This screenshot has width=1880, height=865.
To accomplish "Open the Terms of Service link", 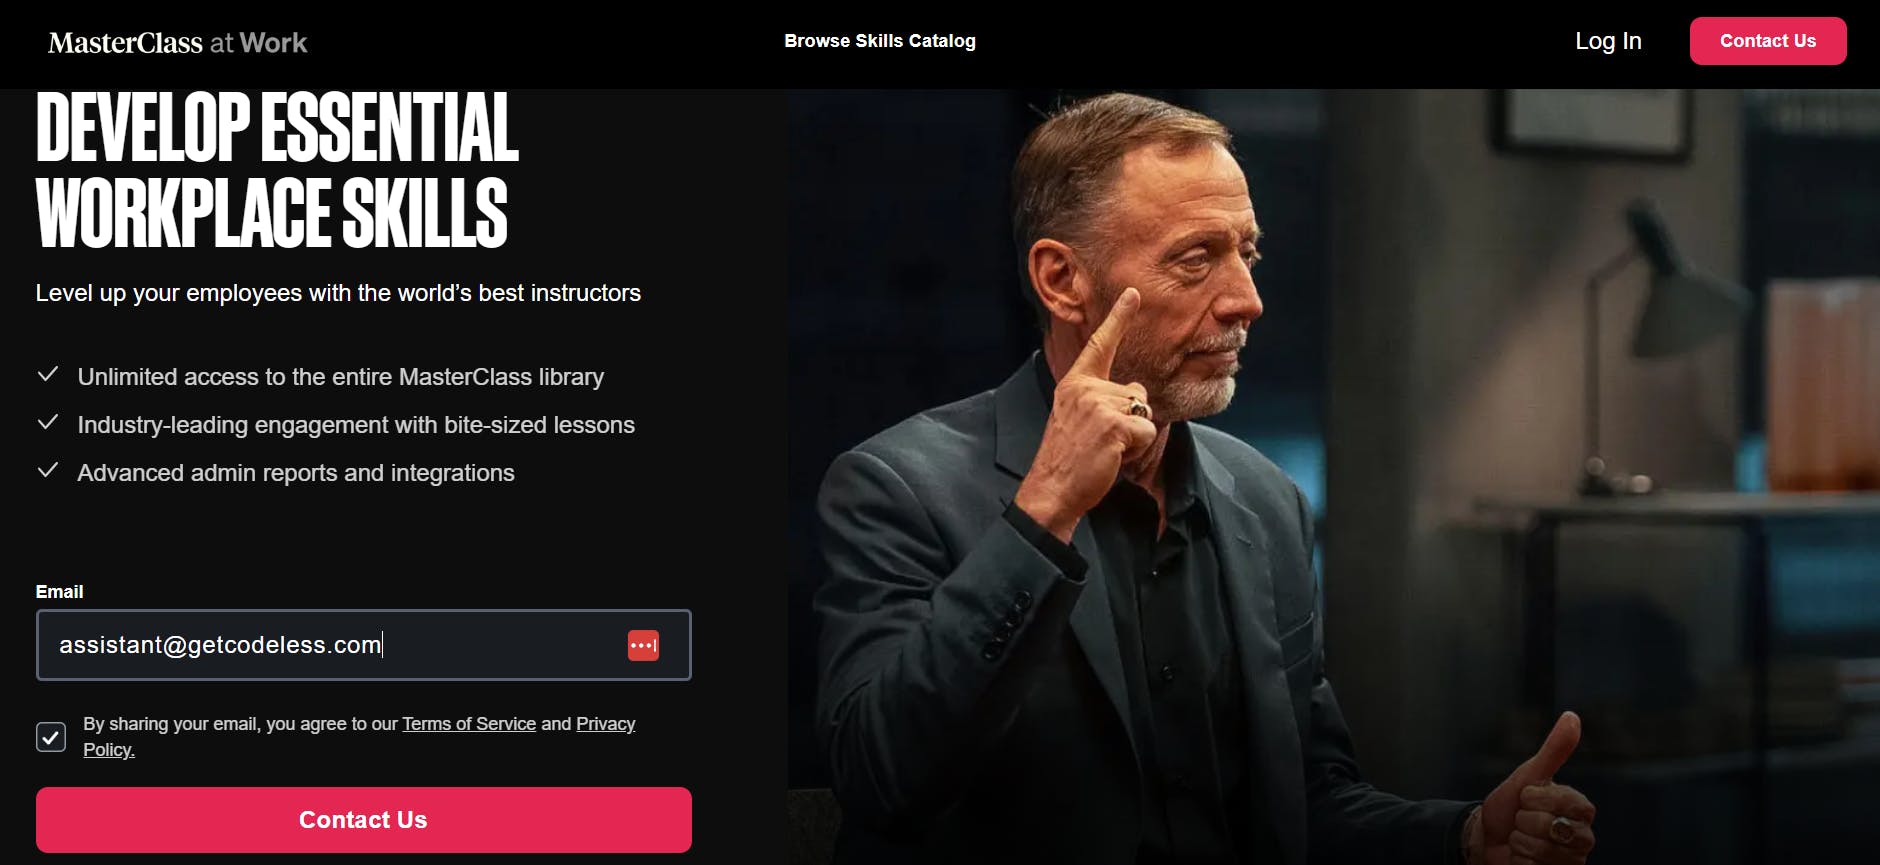I will [x=469, y=723].
